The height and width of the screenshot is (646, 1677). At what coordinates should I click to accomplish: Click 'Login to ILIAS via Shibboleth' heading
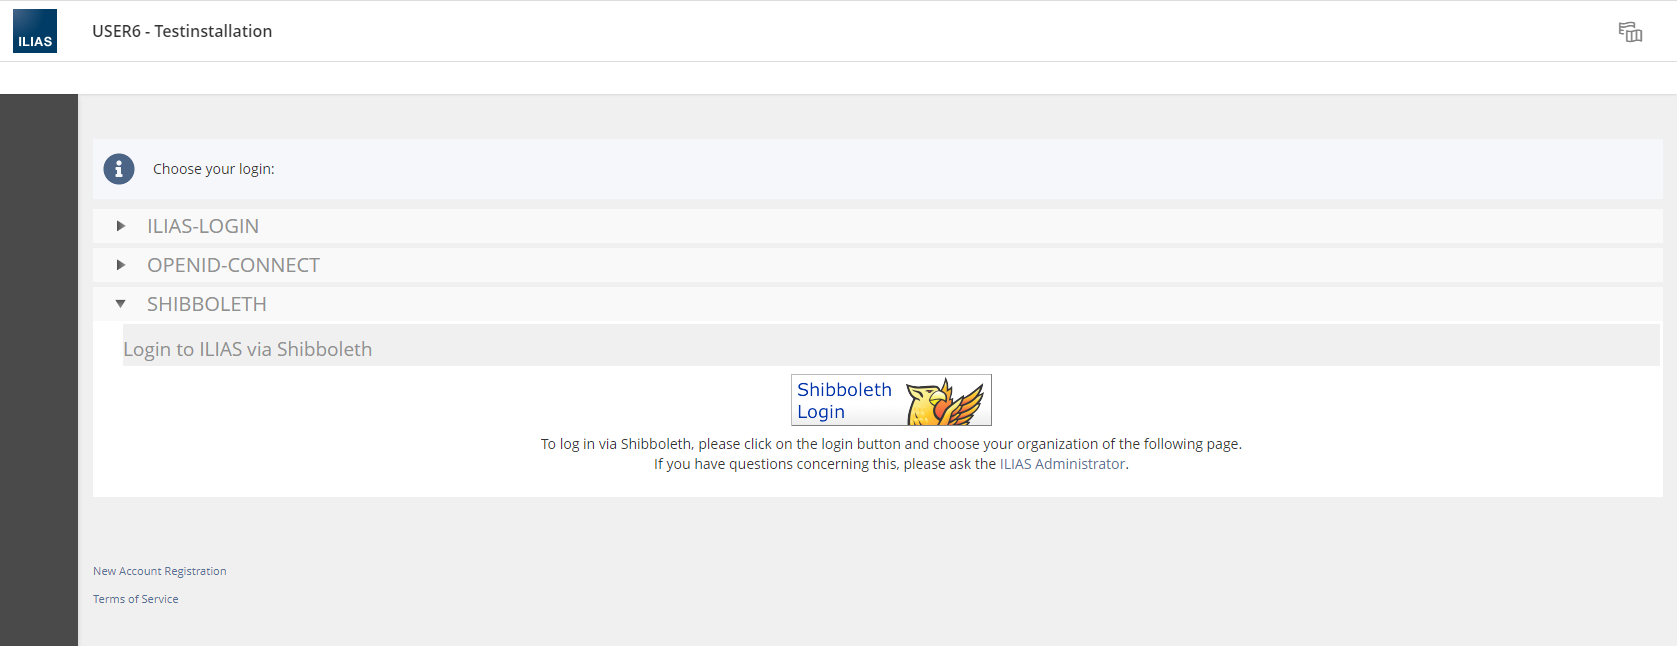[x=248, y=349]
